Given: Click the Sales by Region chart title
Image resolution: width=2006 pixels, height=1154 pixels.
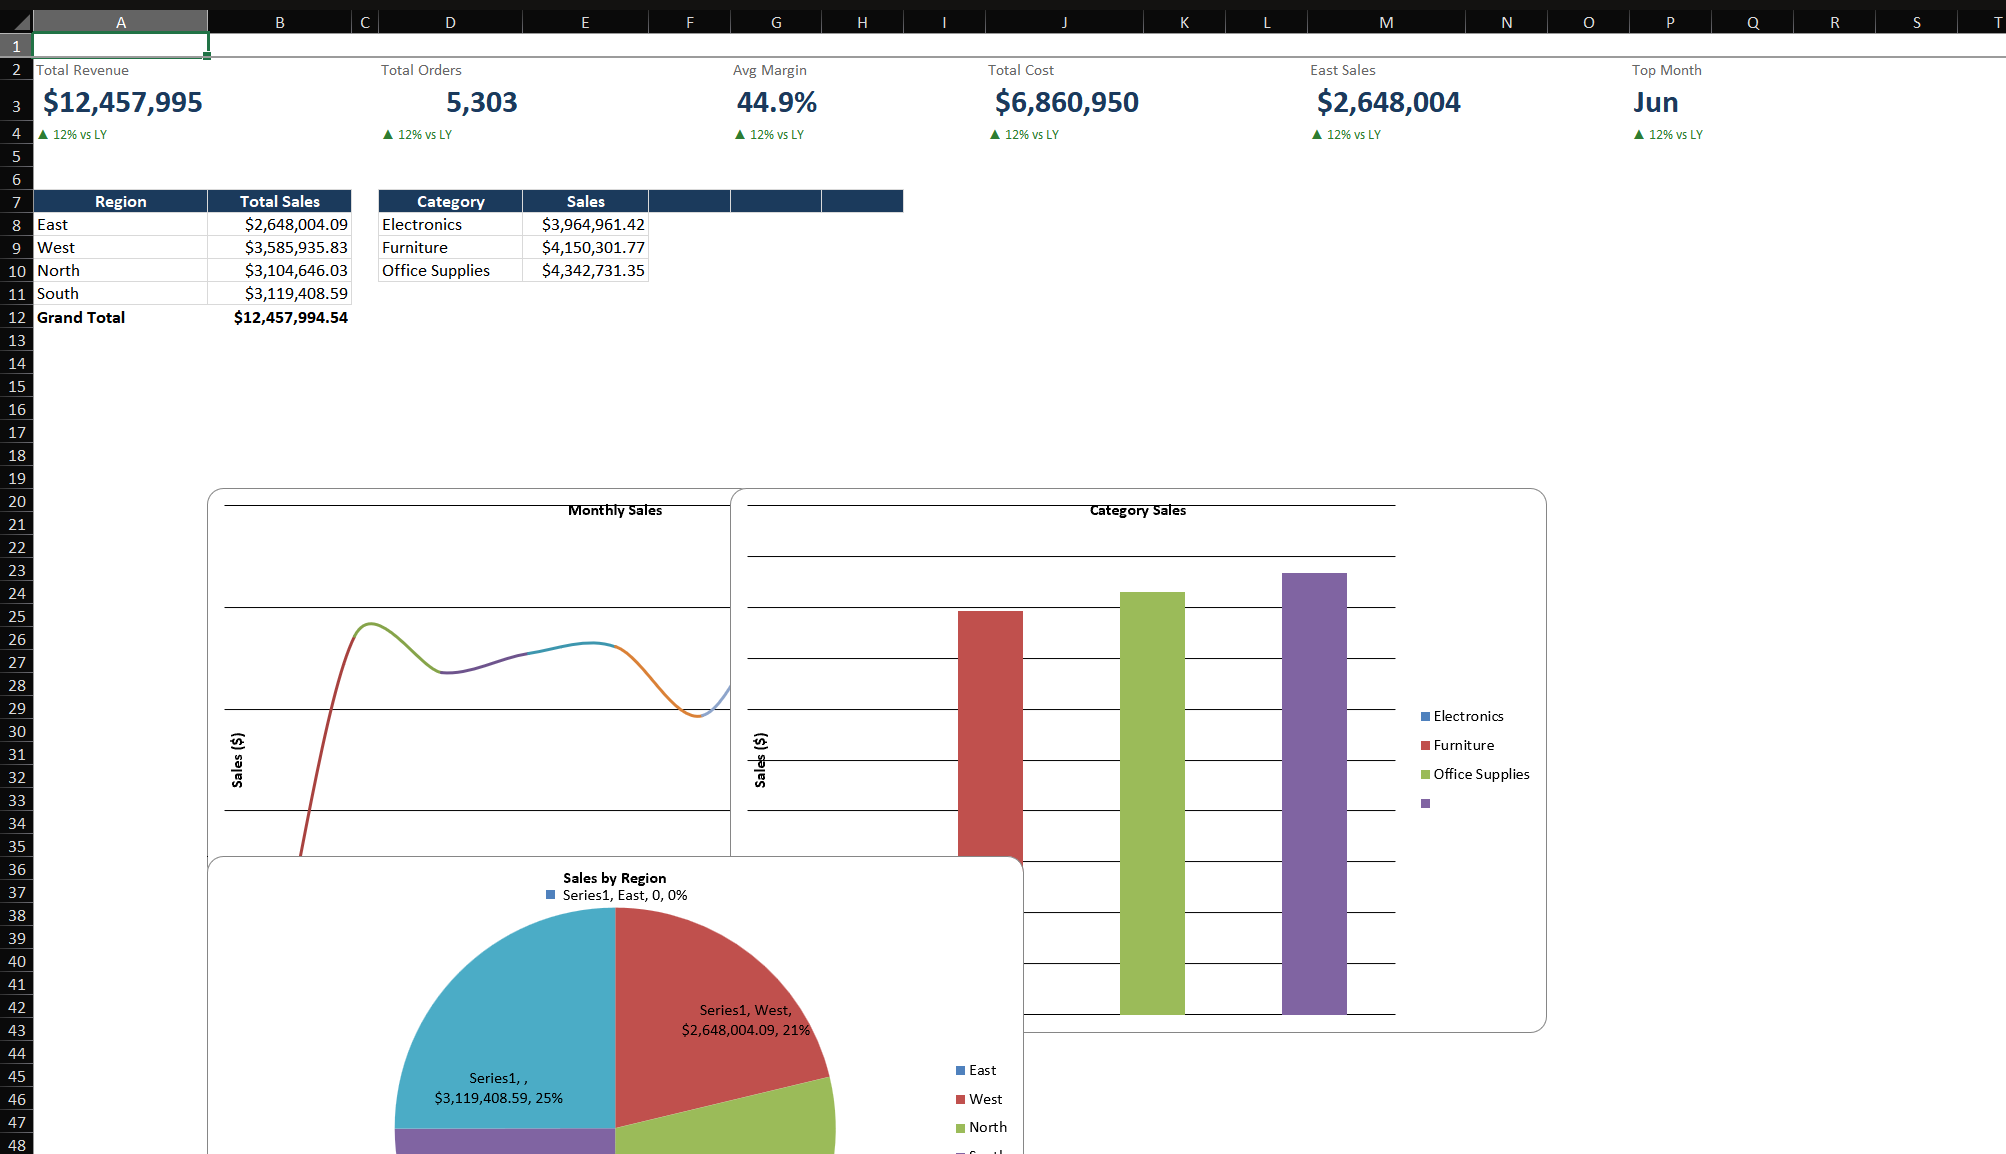Looking at the screenshot, I should click(x=614, y=878).
